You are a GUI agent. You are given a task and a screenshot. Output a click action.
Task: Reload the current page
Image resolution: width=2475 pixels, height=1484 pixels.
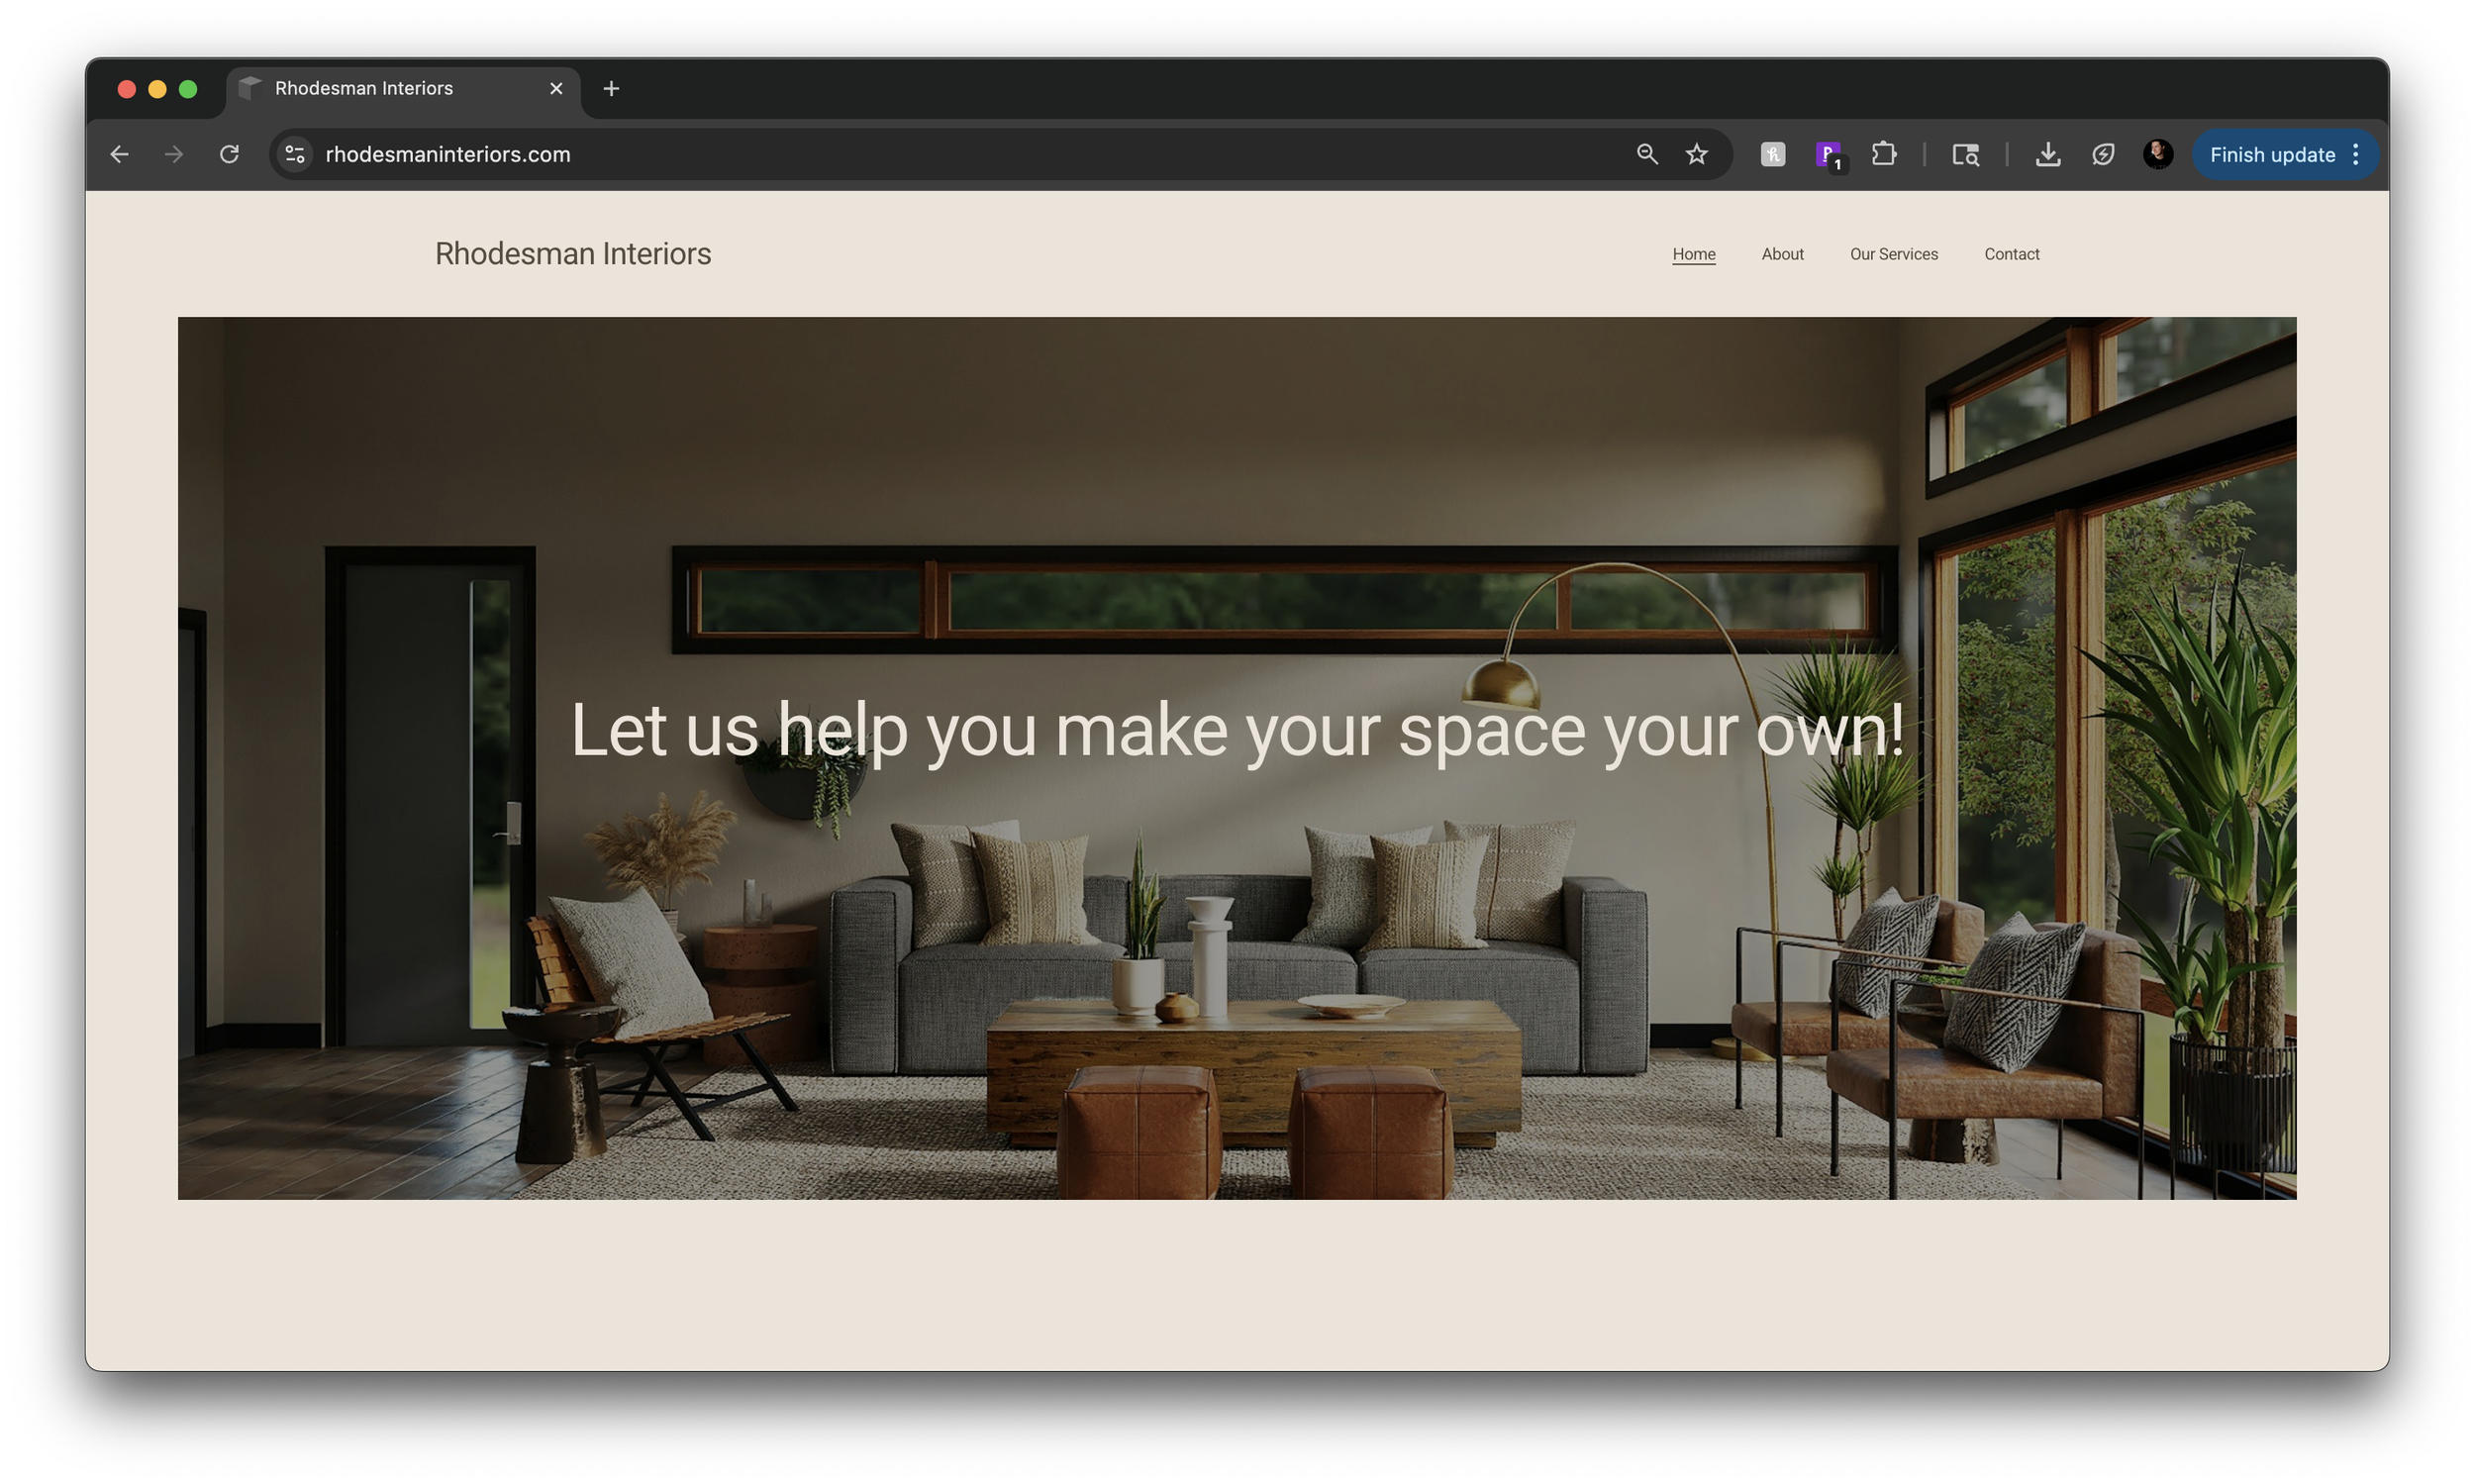coord(229,154)
